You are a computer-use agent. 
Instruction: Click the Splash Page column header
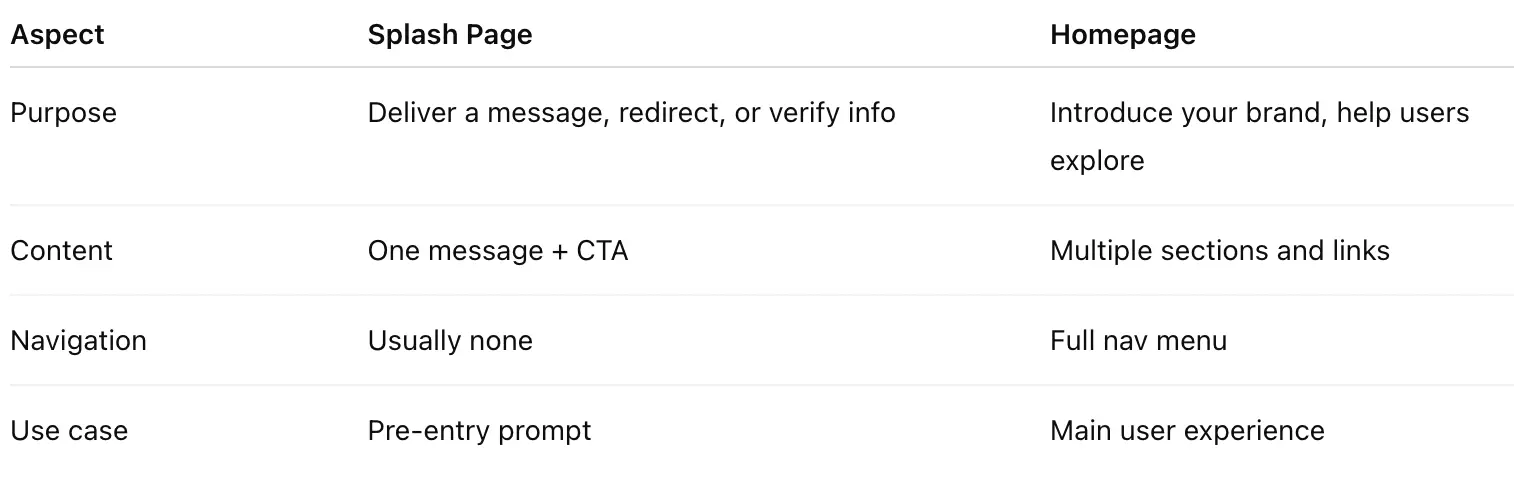(450, 35)
